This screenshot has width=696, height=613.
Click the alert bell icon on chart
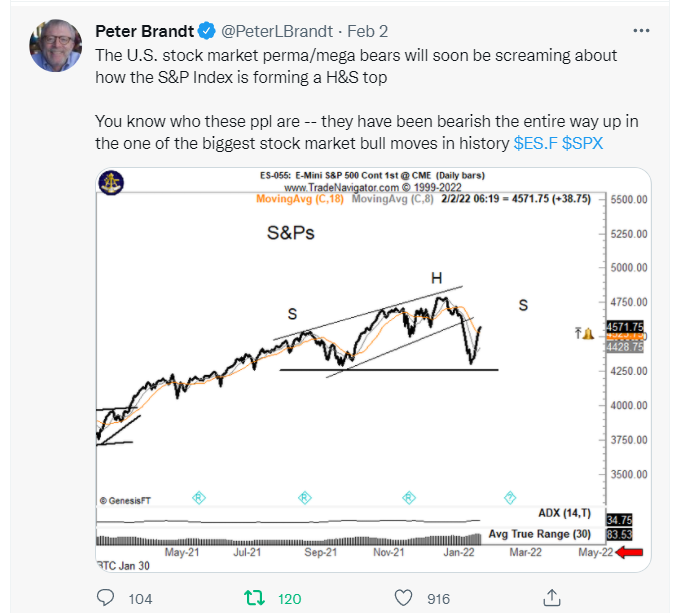point(589,333)
